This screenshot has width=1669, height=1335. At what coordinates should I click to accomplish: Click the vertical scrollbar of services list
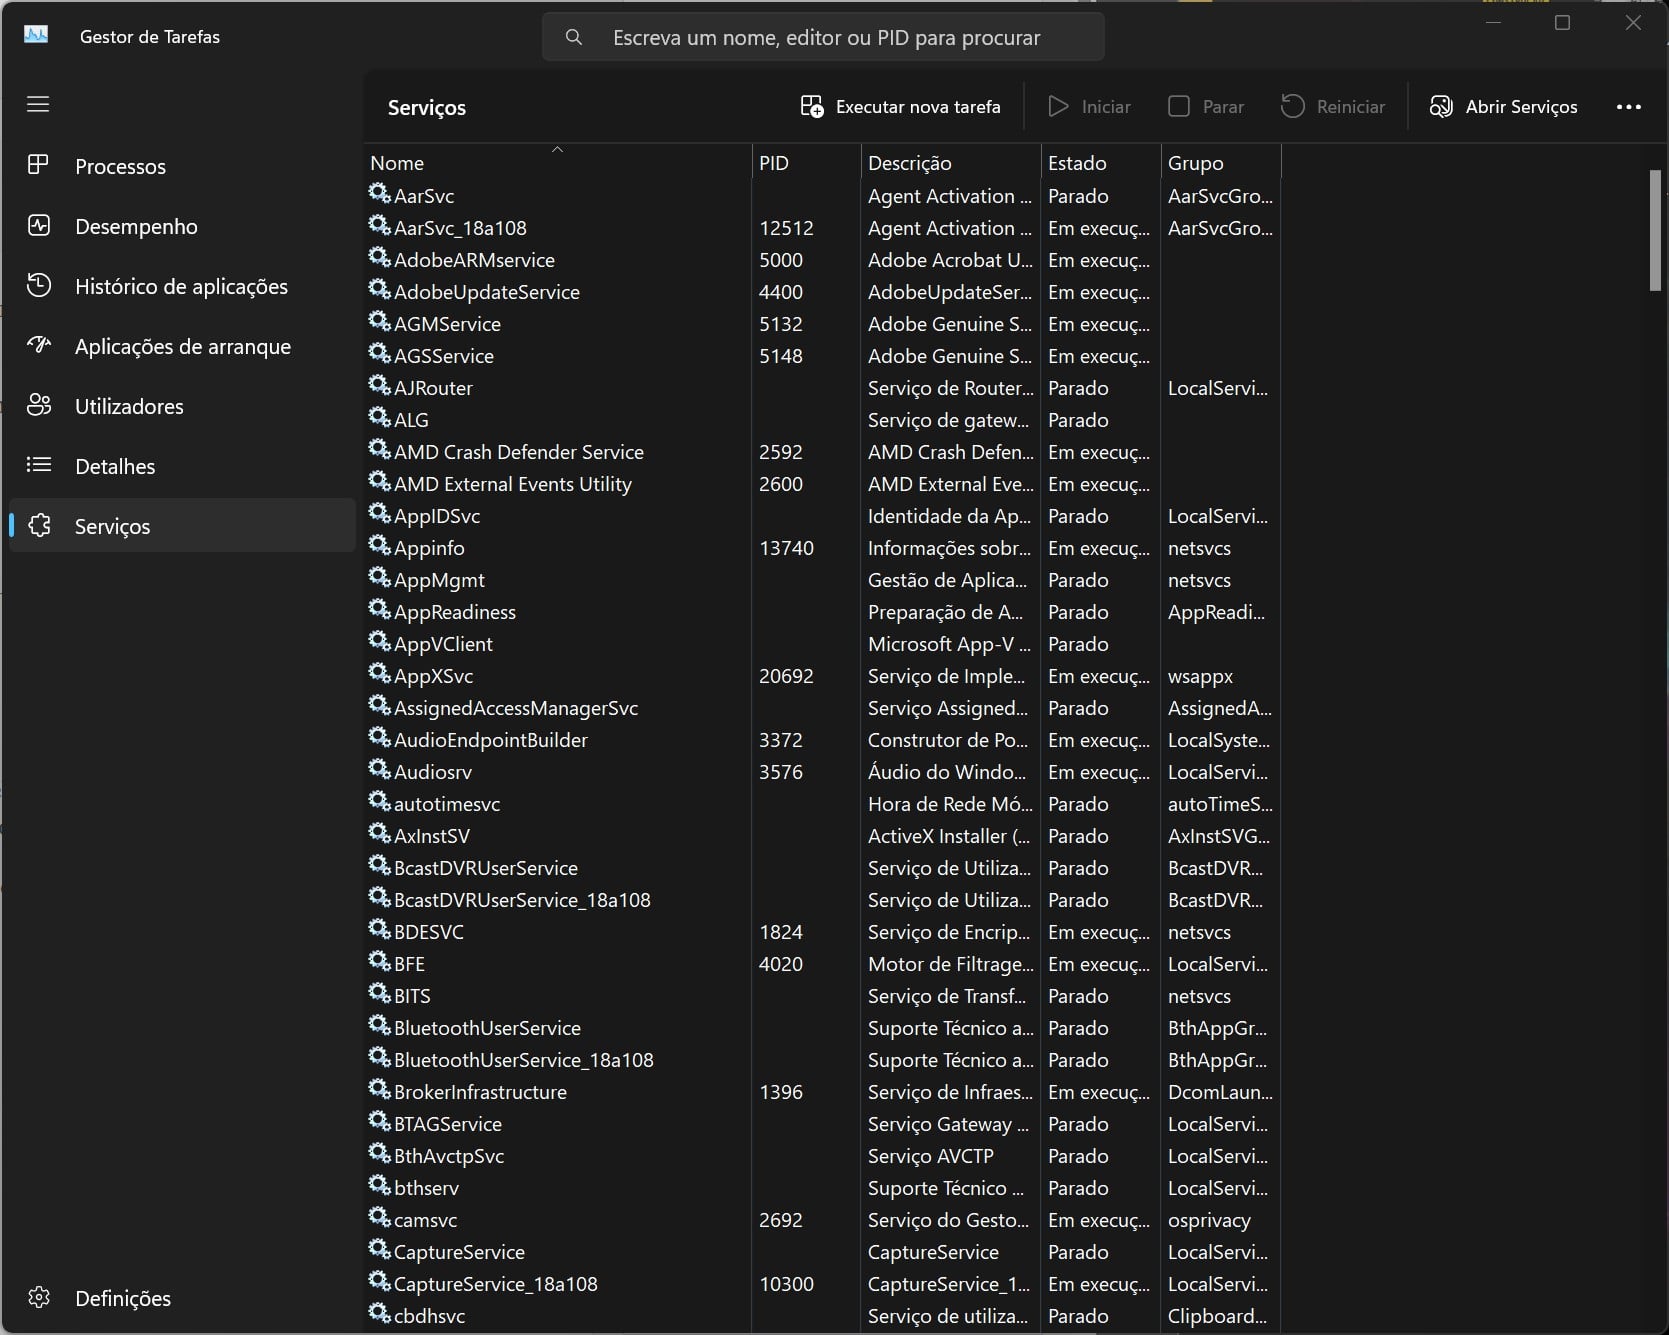point(1654,230)
